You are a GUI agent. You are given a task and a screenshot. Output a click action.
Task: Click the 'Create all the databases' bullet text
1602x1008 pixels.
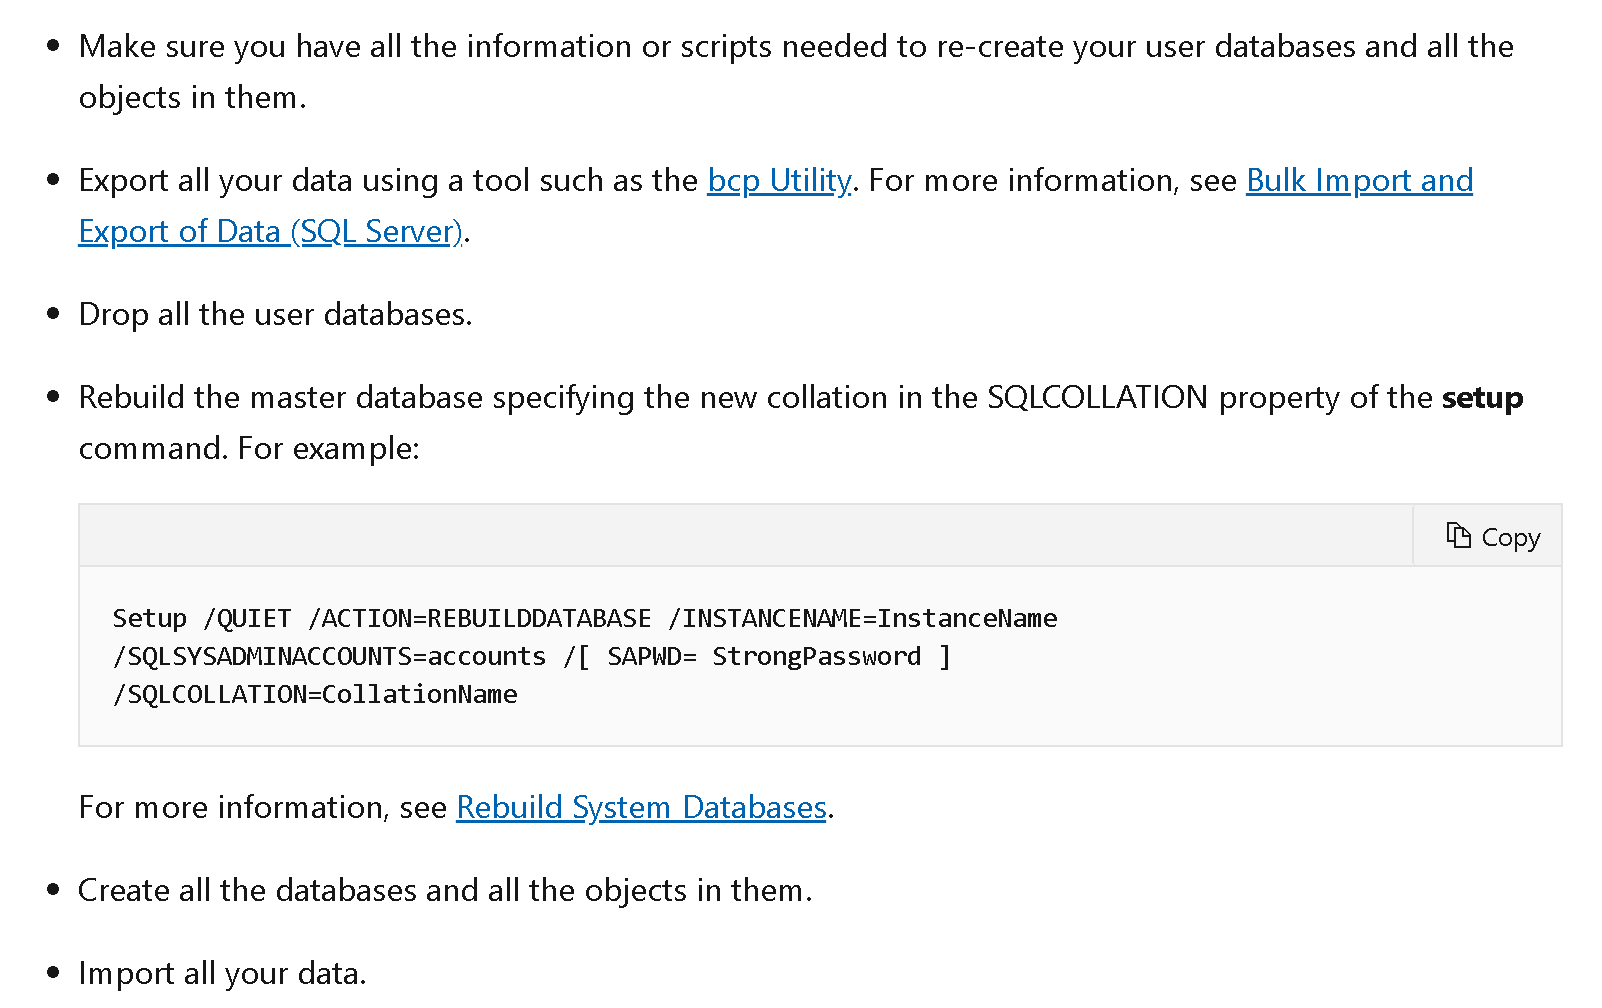(445, 891)
